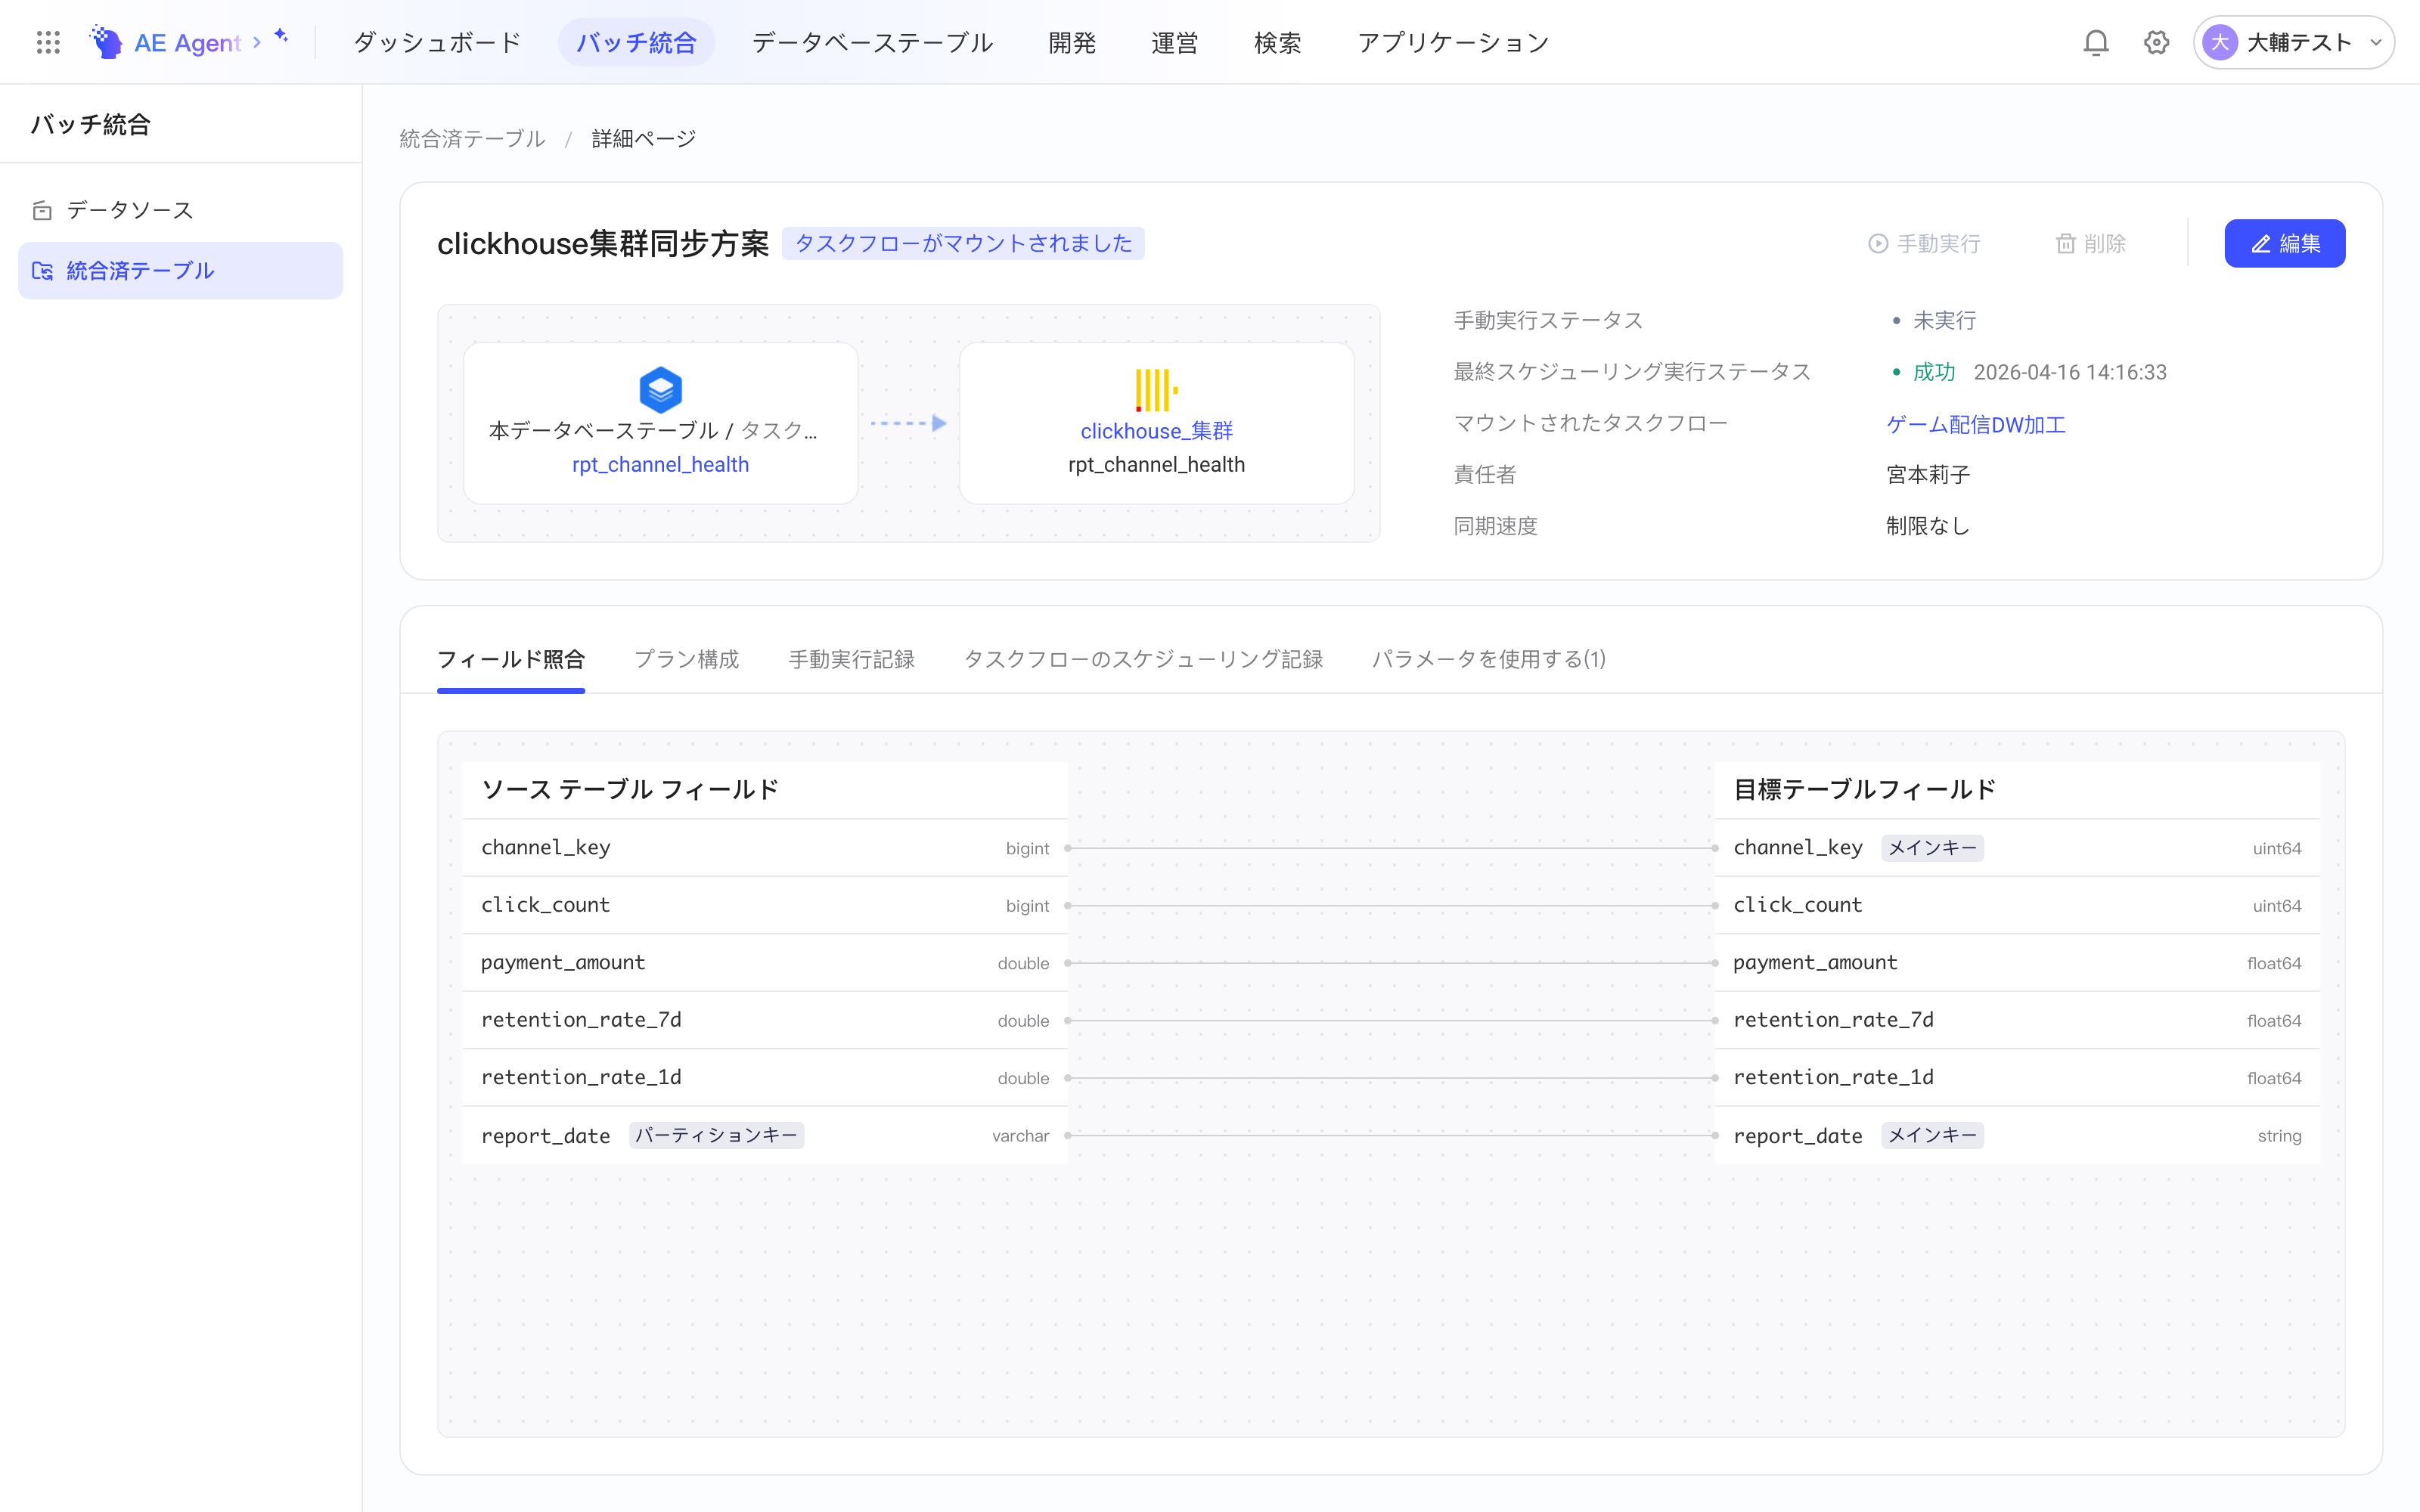The height and width of the screenshot is (1512, 2420).
Task: Switch to the プラン構成 tab
Action: (687, 659)
